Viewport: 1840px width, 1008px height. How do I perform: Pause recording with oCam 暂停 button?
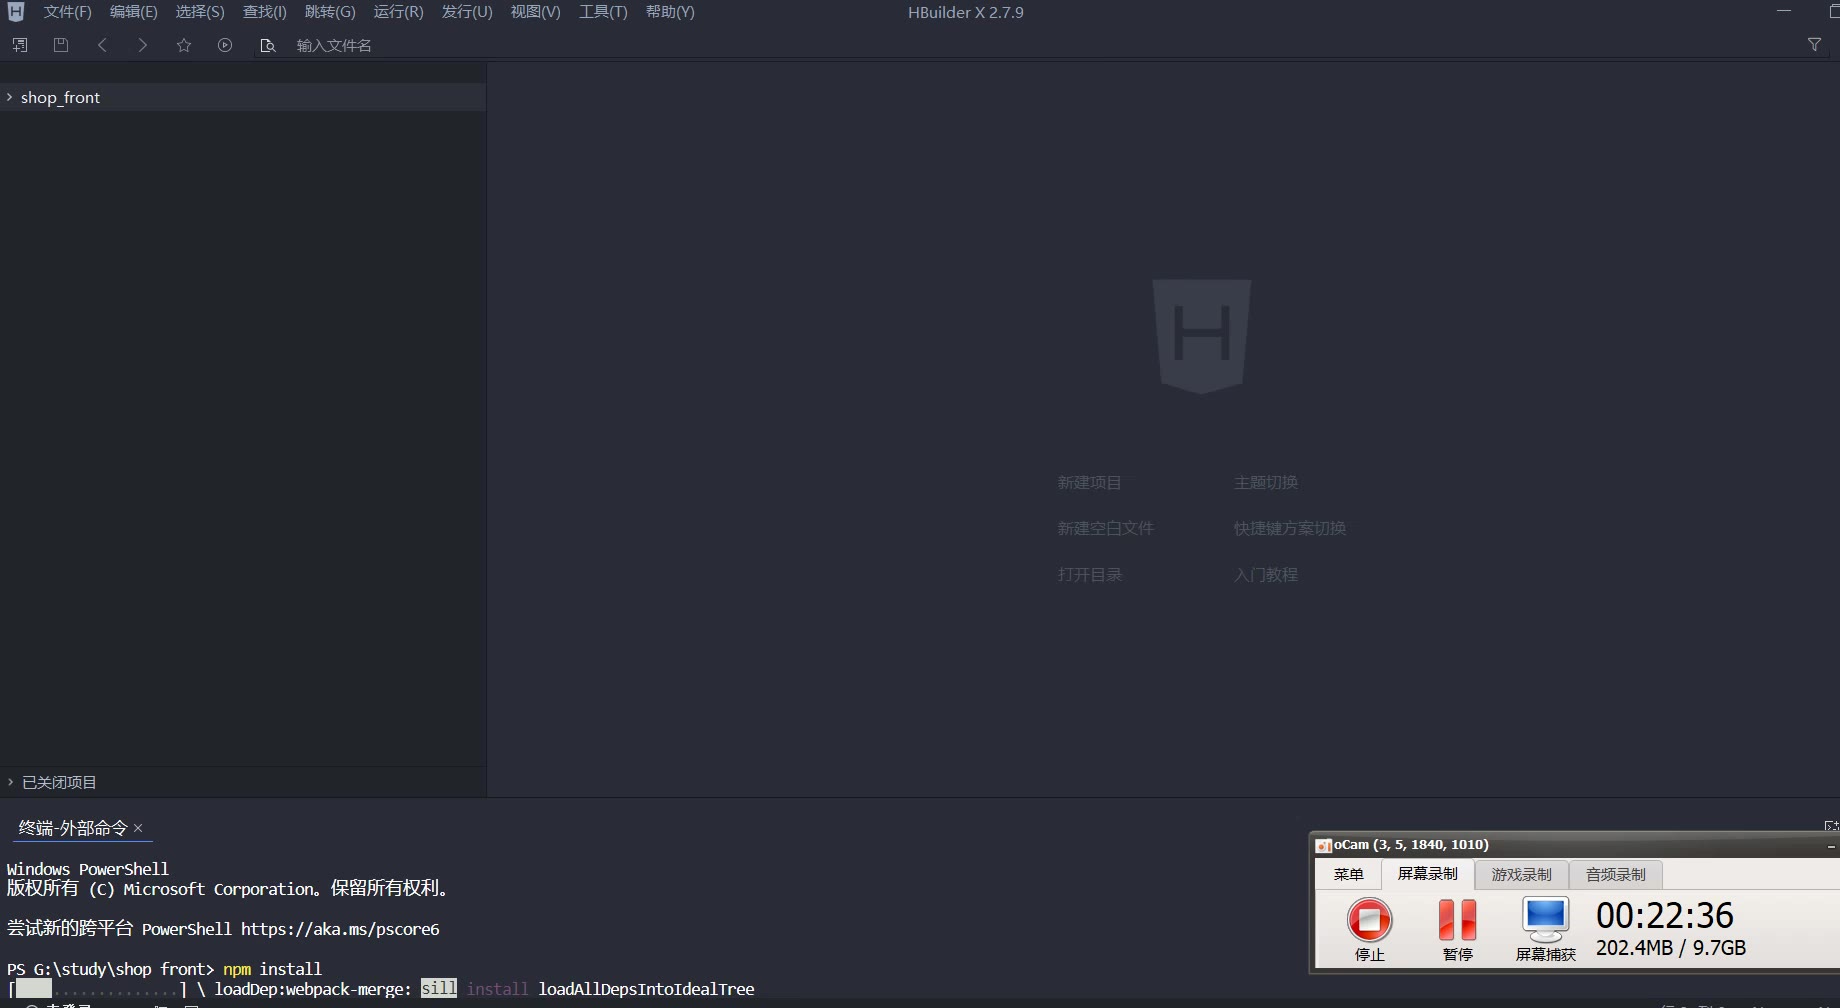1457,930
